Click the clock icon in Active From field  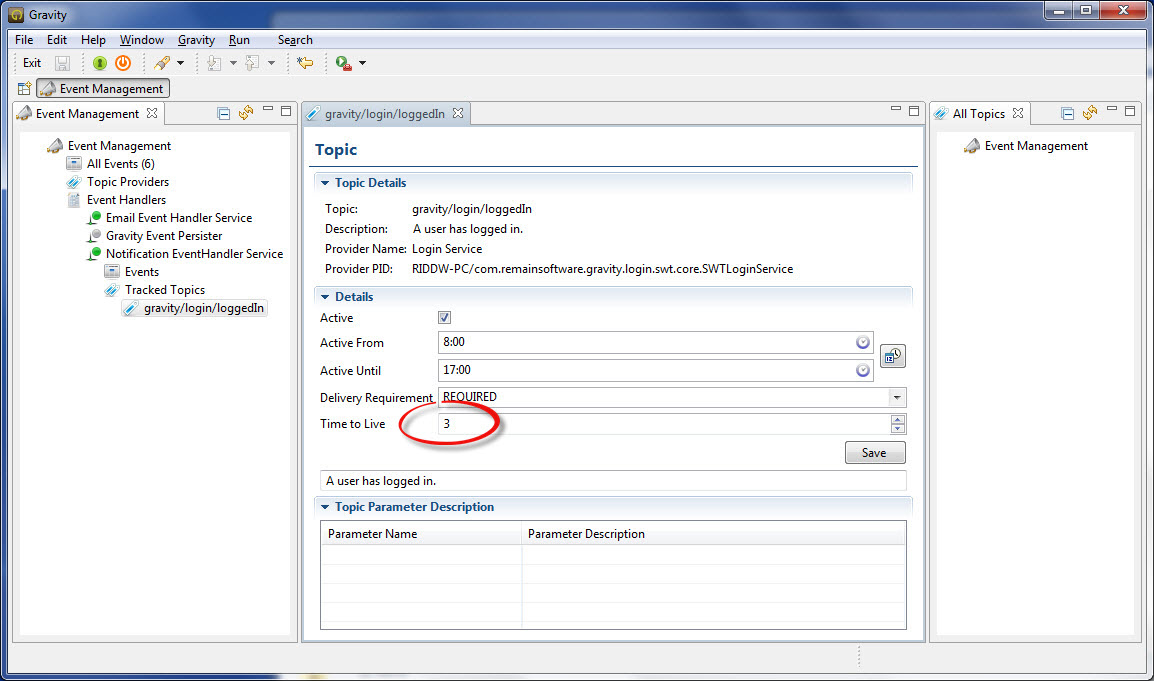(x=863, y=343)
